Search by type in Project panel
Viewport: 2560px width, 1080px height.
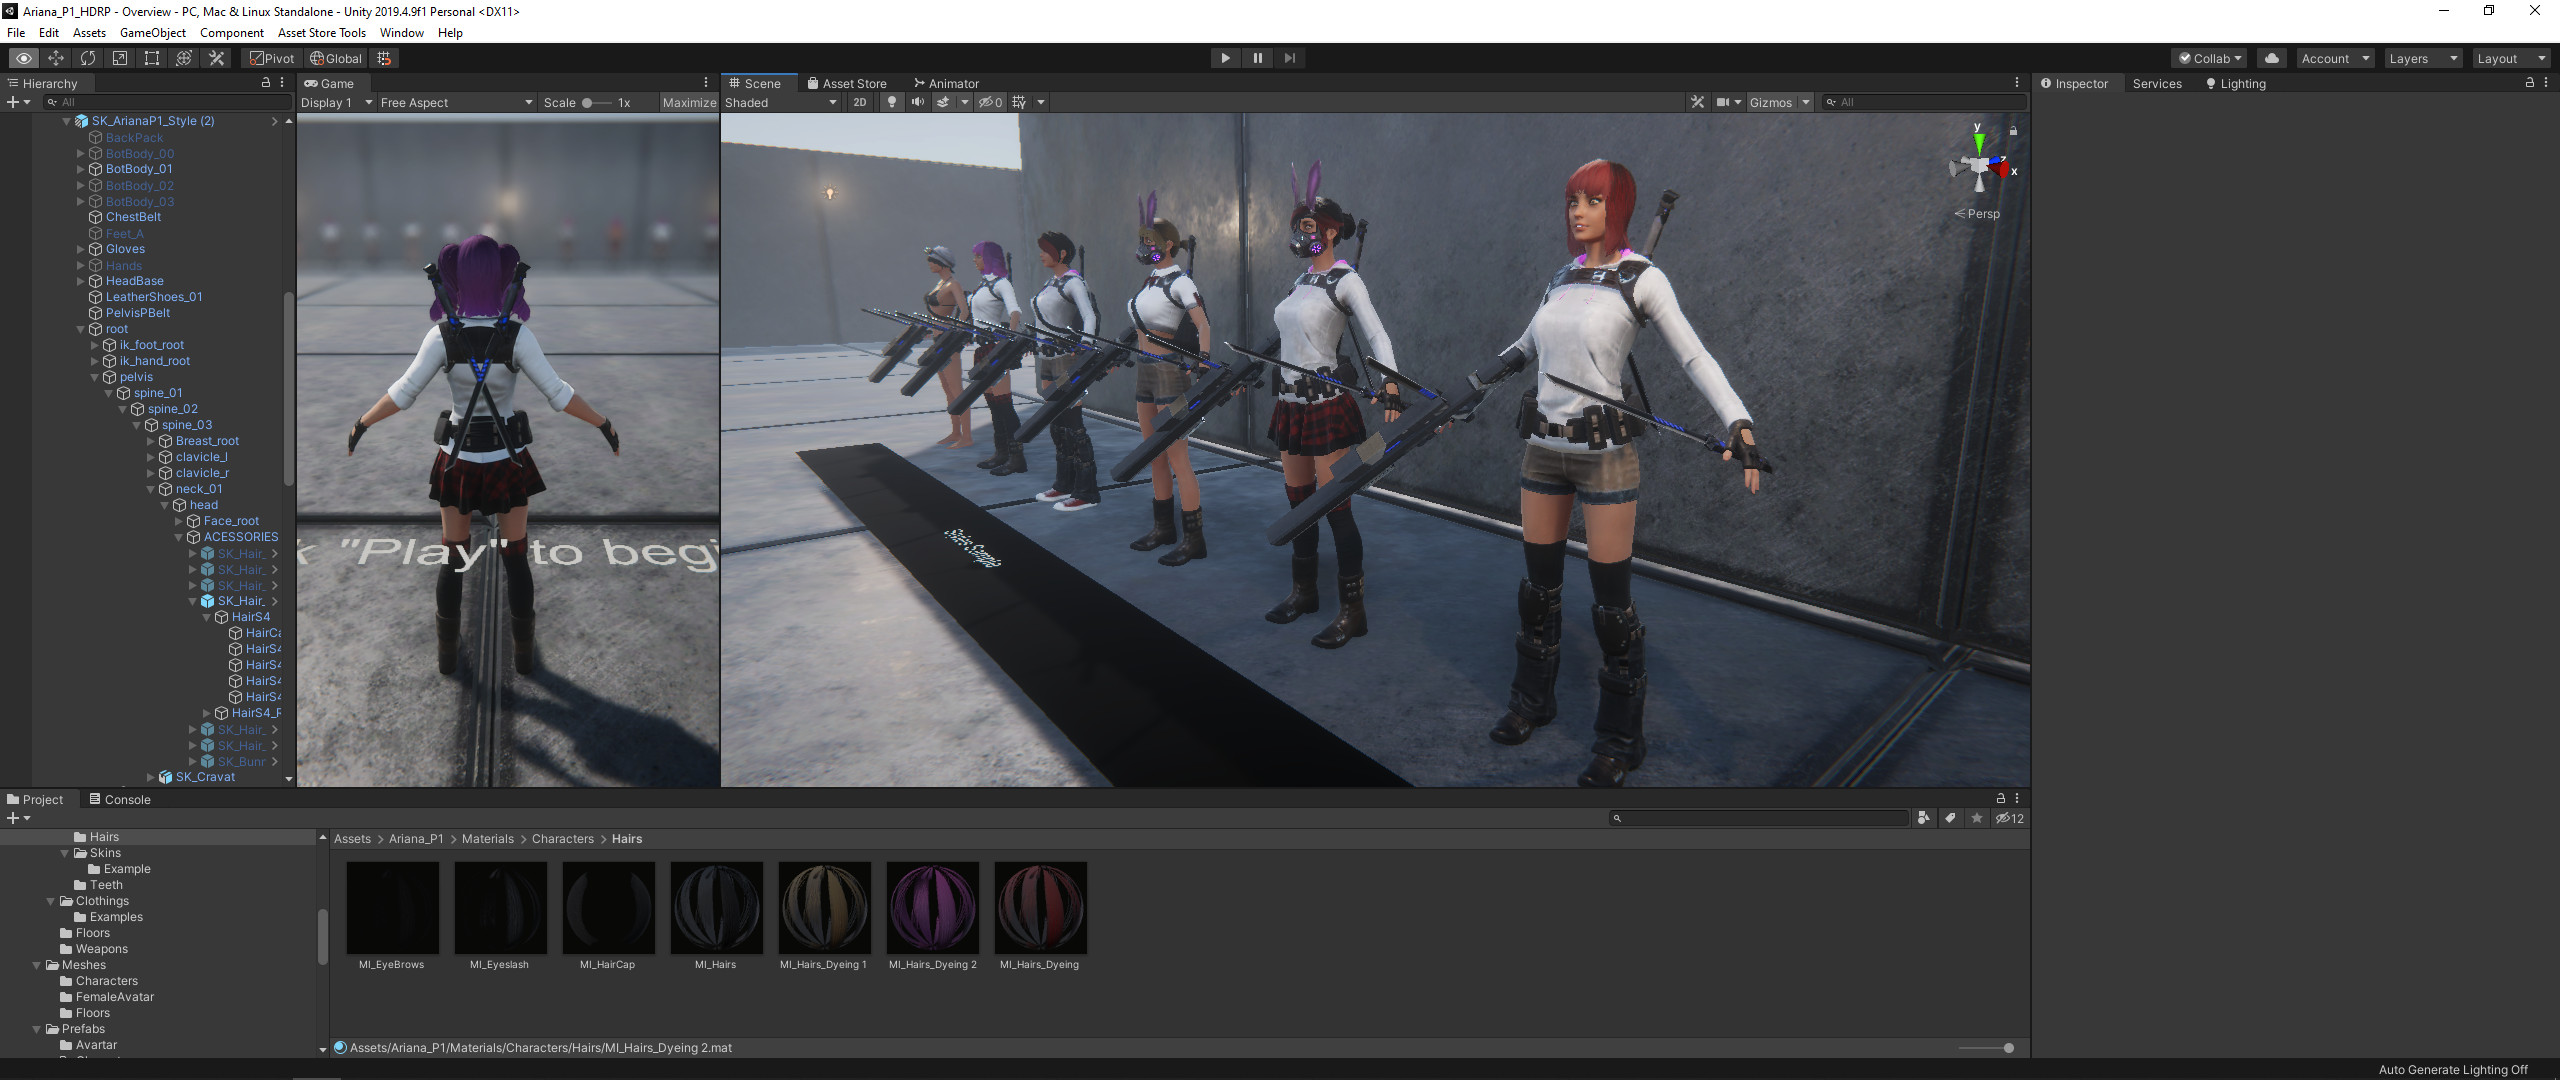tap(1923, 818)
